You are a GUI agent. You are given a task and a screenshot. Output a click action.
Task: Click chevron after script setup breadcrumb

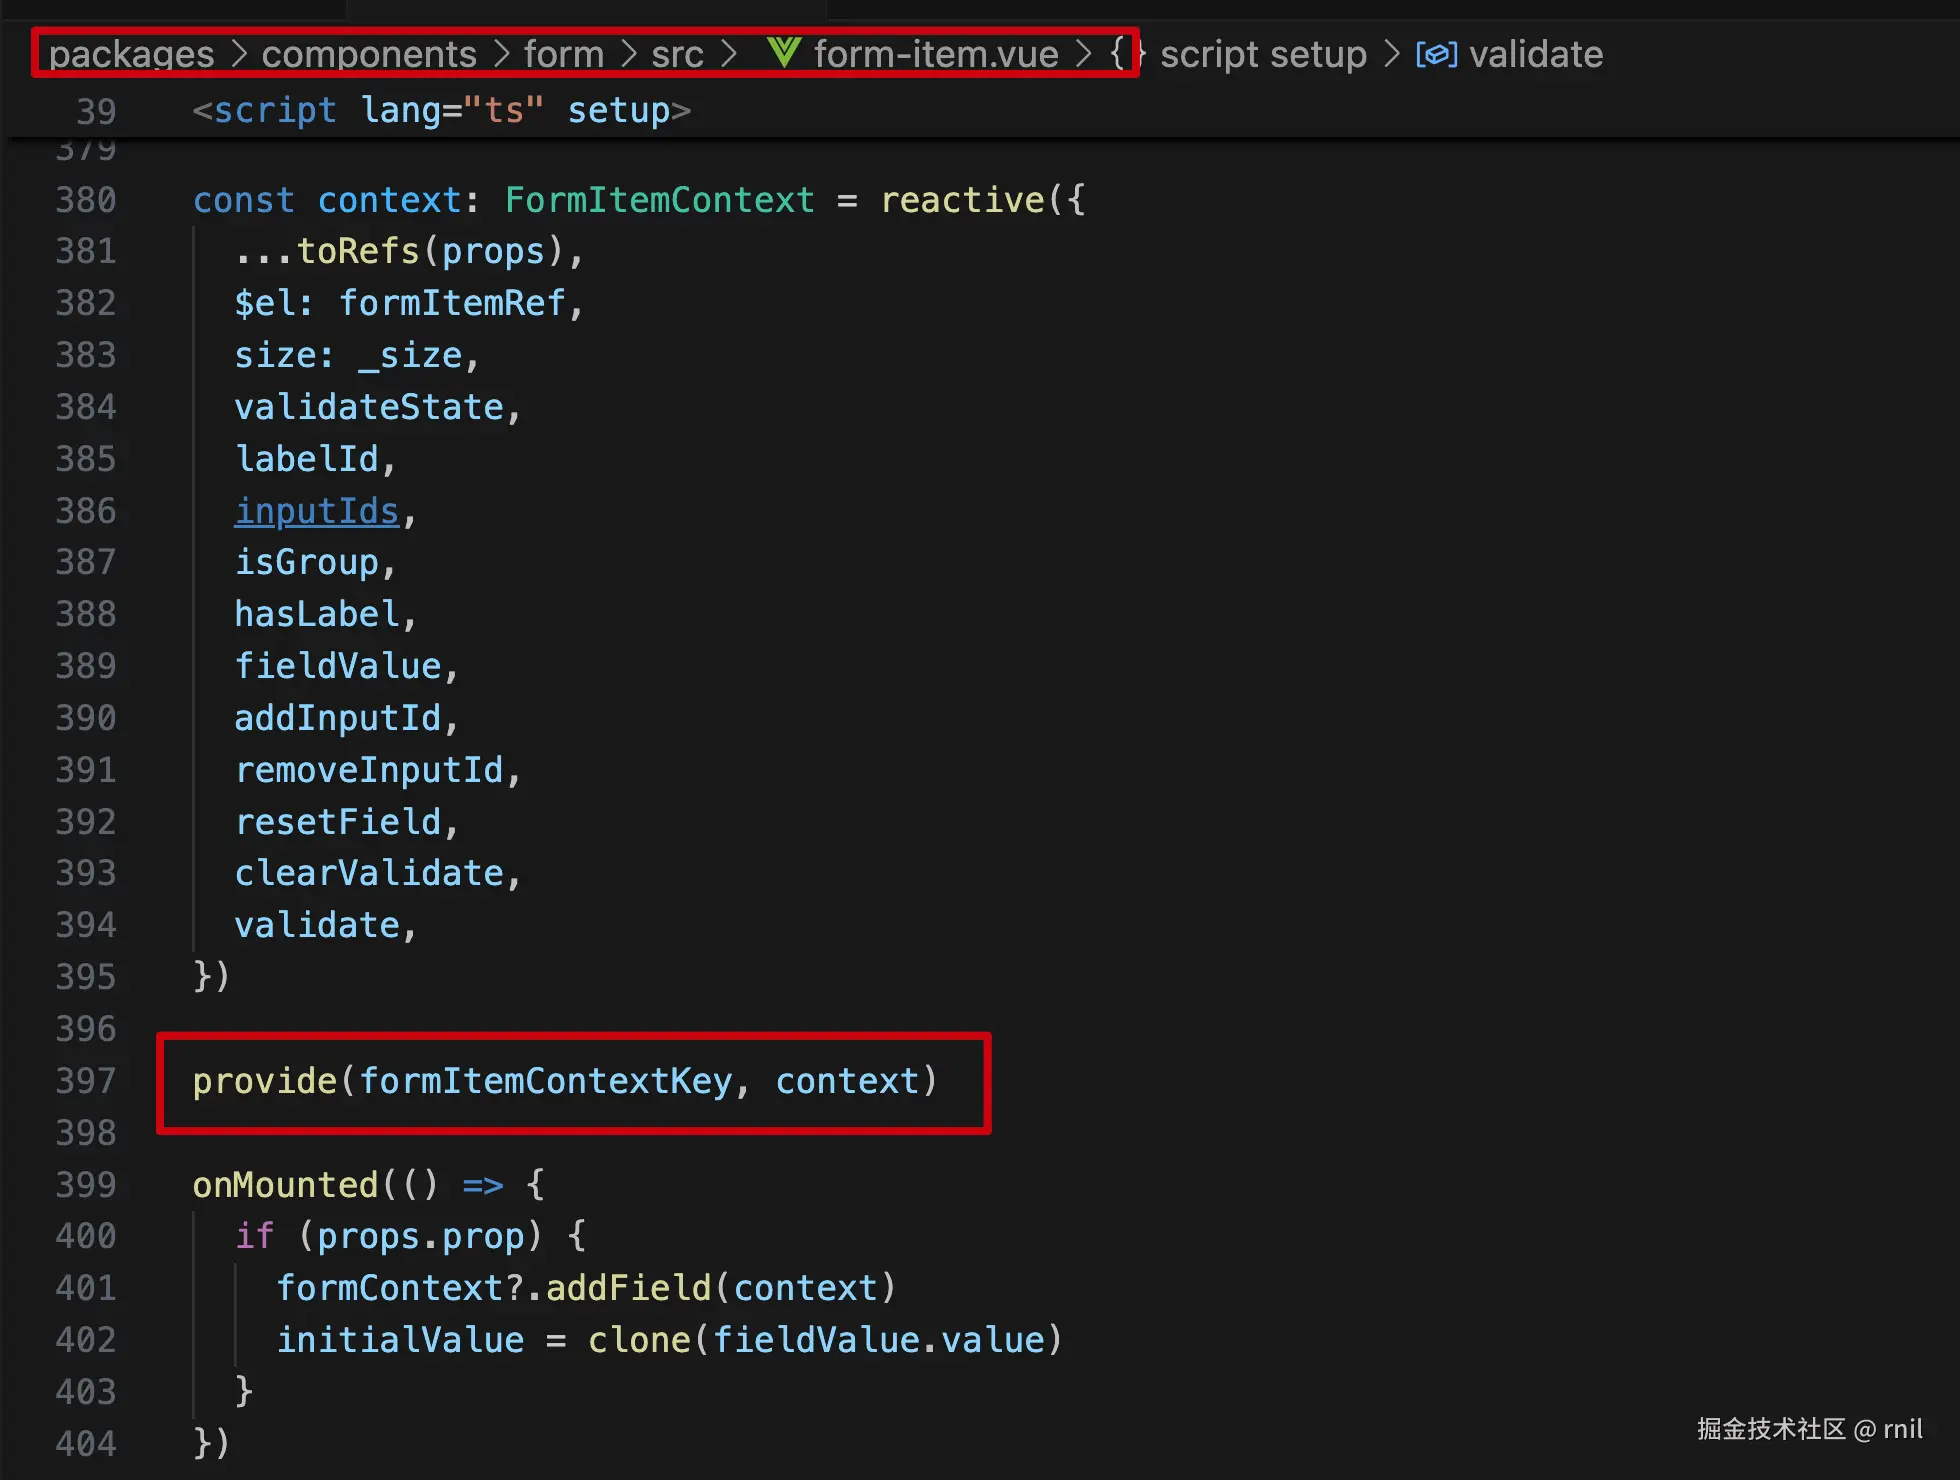[1391, 54]
